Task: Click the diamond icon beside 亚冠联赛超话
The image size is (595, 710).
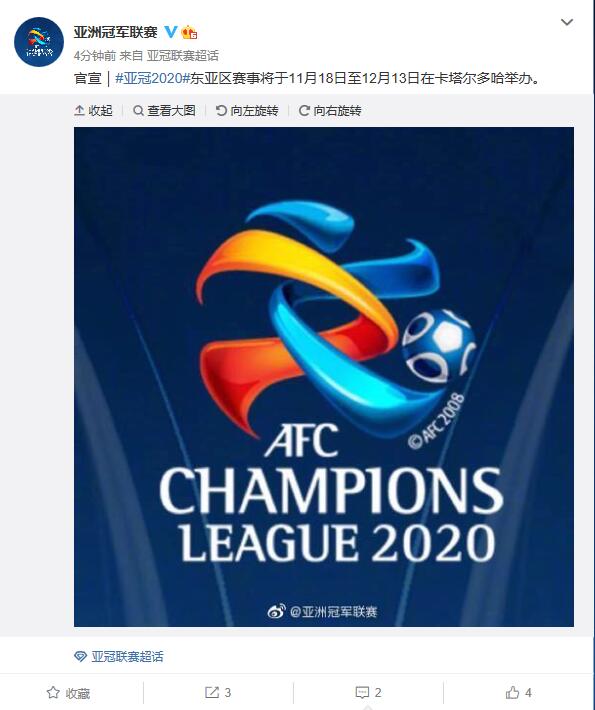Action: 81,657
